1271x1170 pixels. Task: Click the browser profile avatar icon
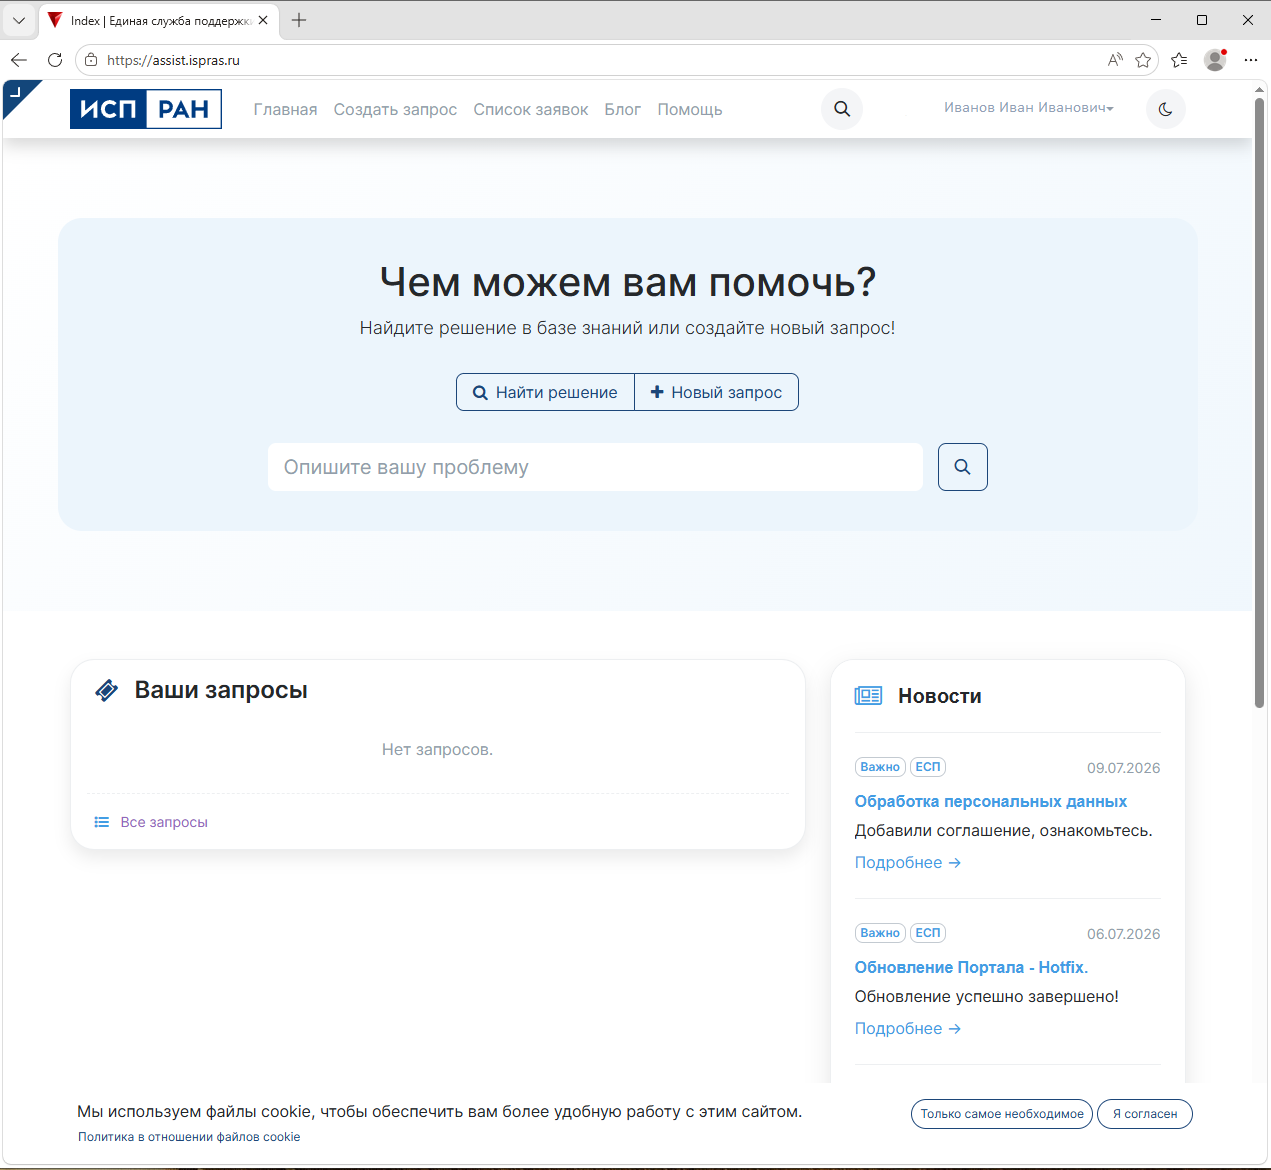[x=1215, y=60]
